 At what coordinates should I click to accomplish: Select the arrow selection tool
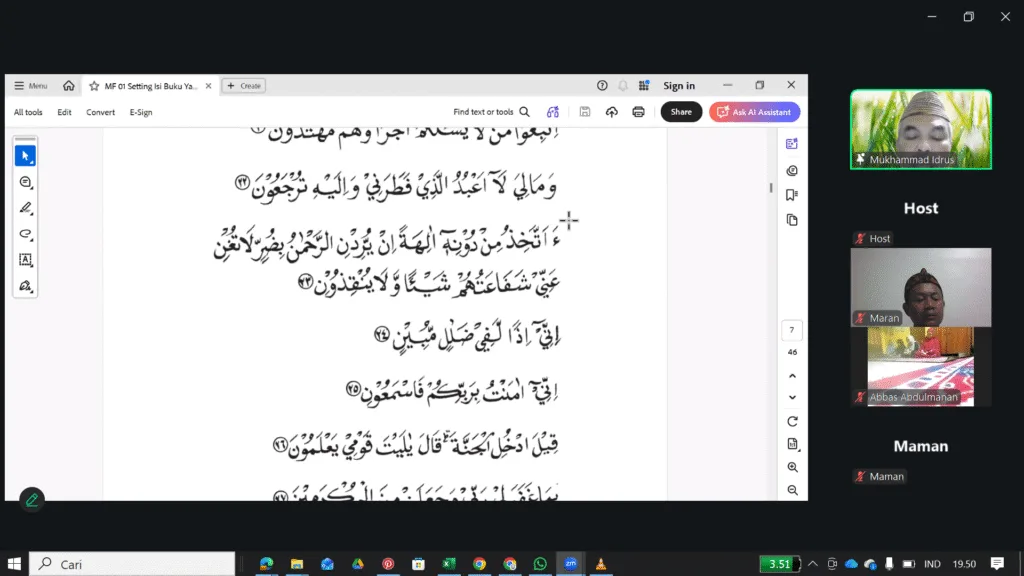click(x=26, y=156)
